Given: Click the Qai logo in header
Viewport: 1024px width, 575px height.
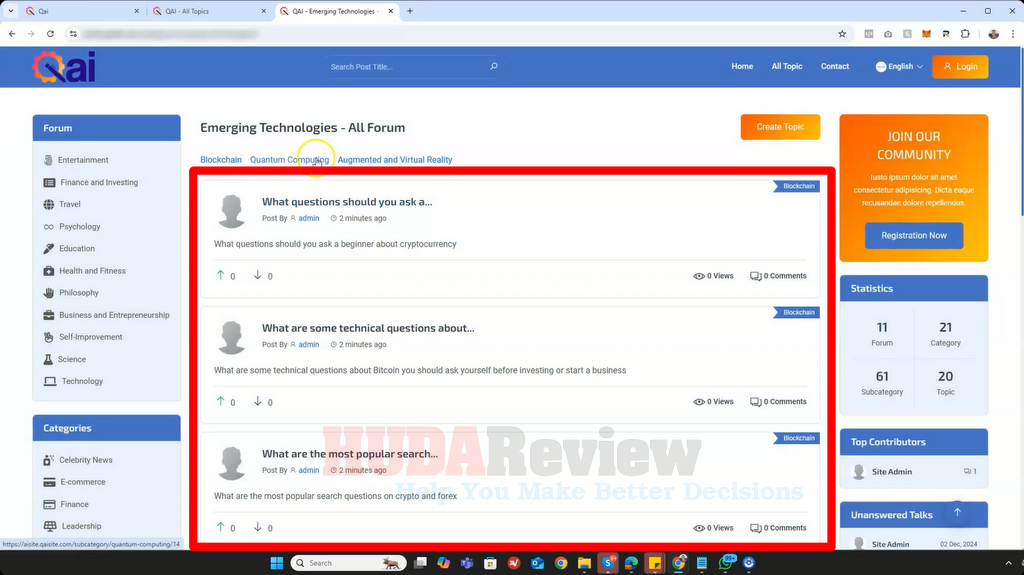Looking at the screenshot, I should 64,67.
